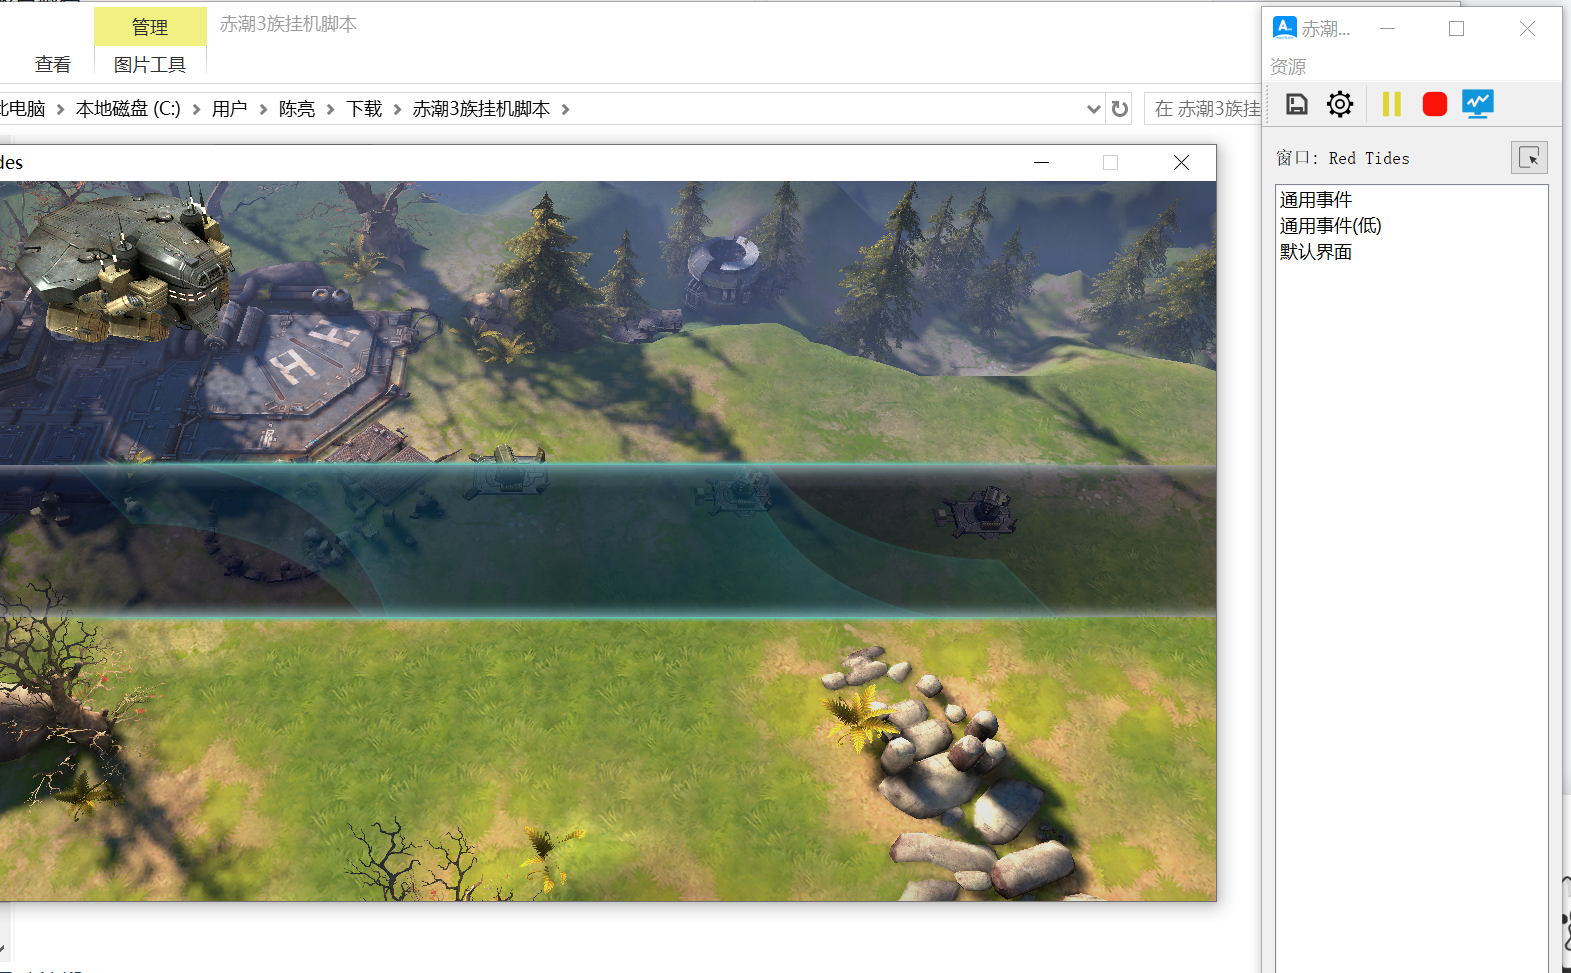Open the blue monitor chart icon
Image resolution: width=1571 pixels, height=973 pixels.
click(x=1478, y=104)
